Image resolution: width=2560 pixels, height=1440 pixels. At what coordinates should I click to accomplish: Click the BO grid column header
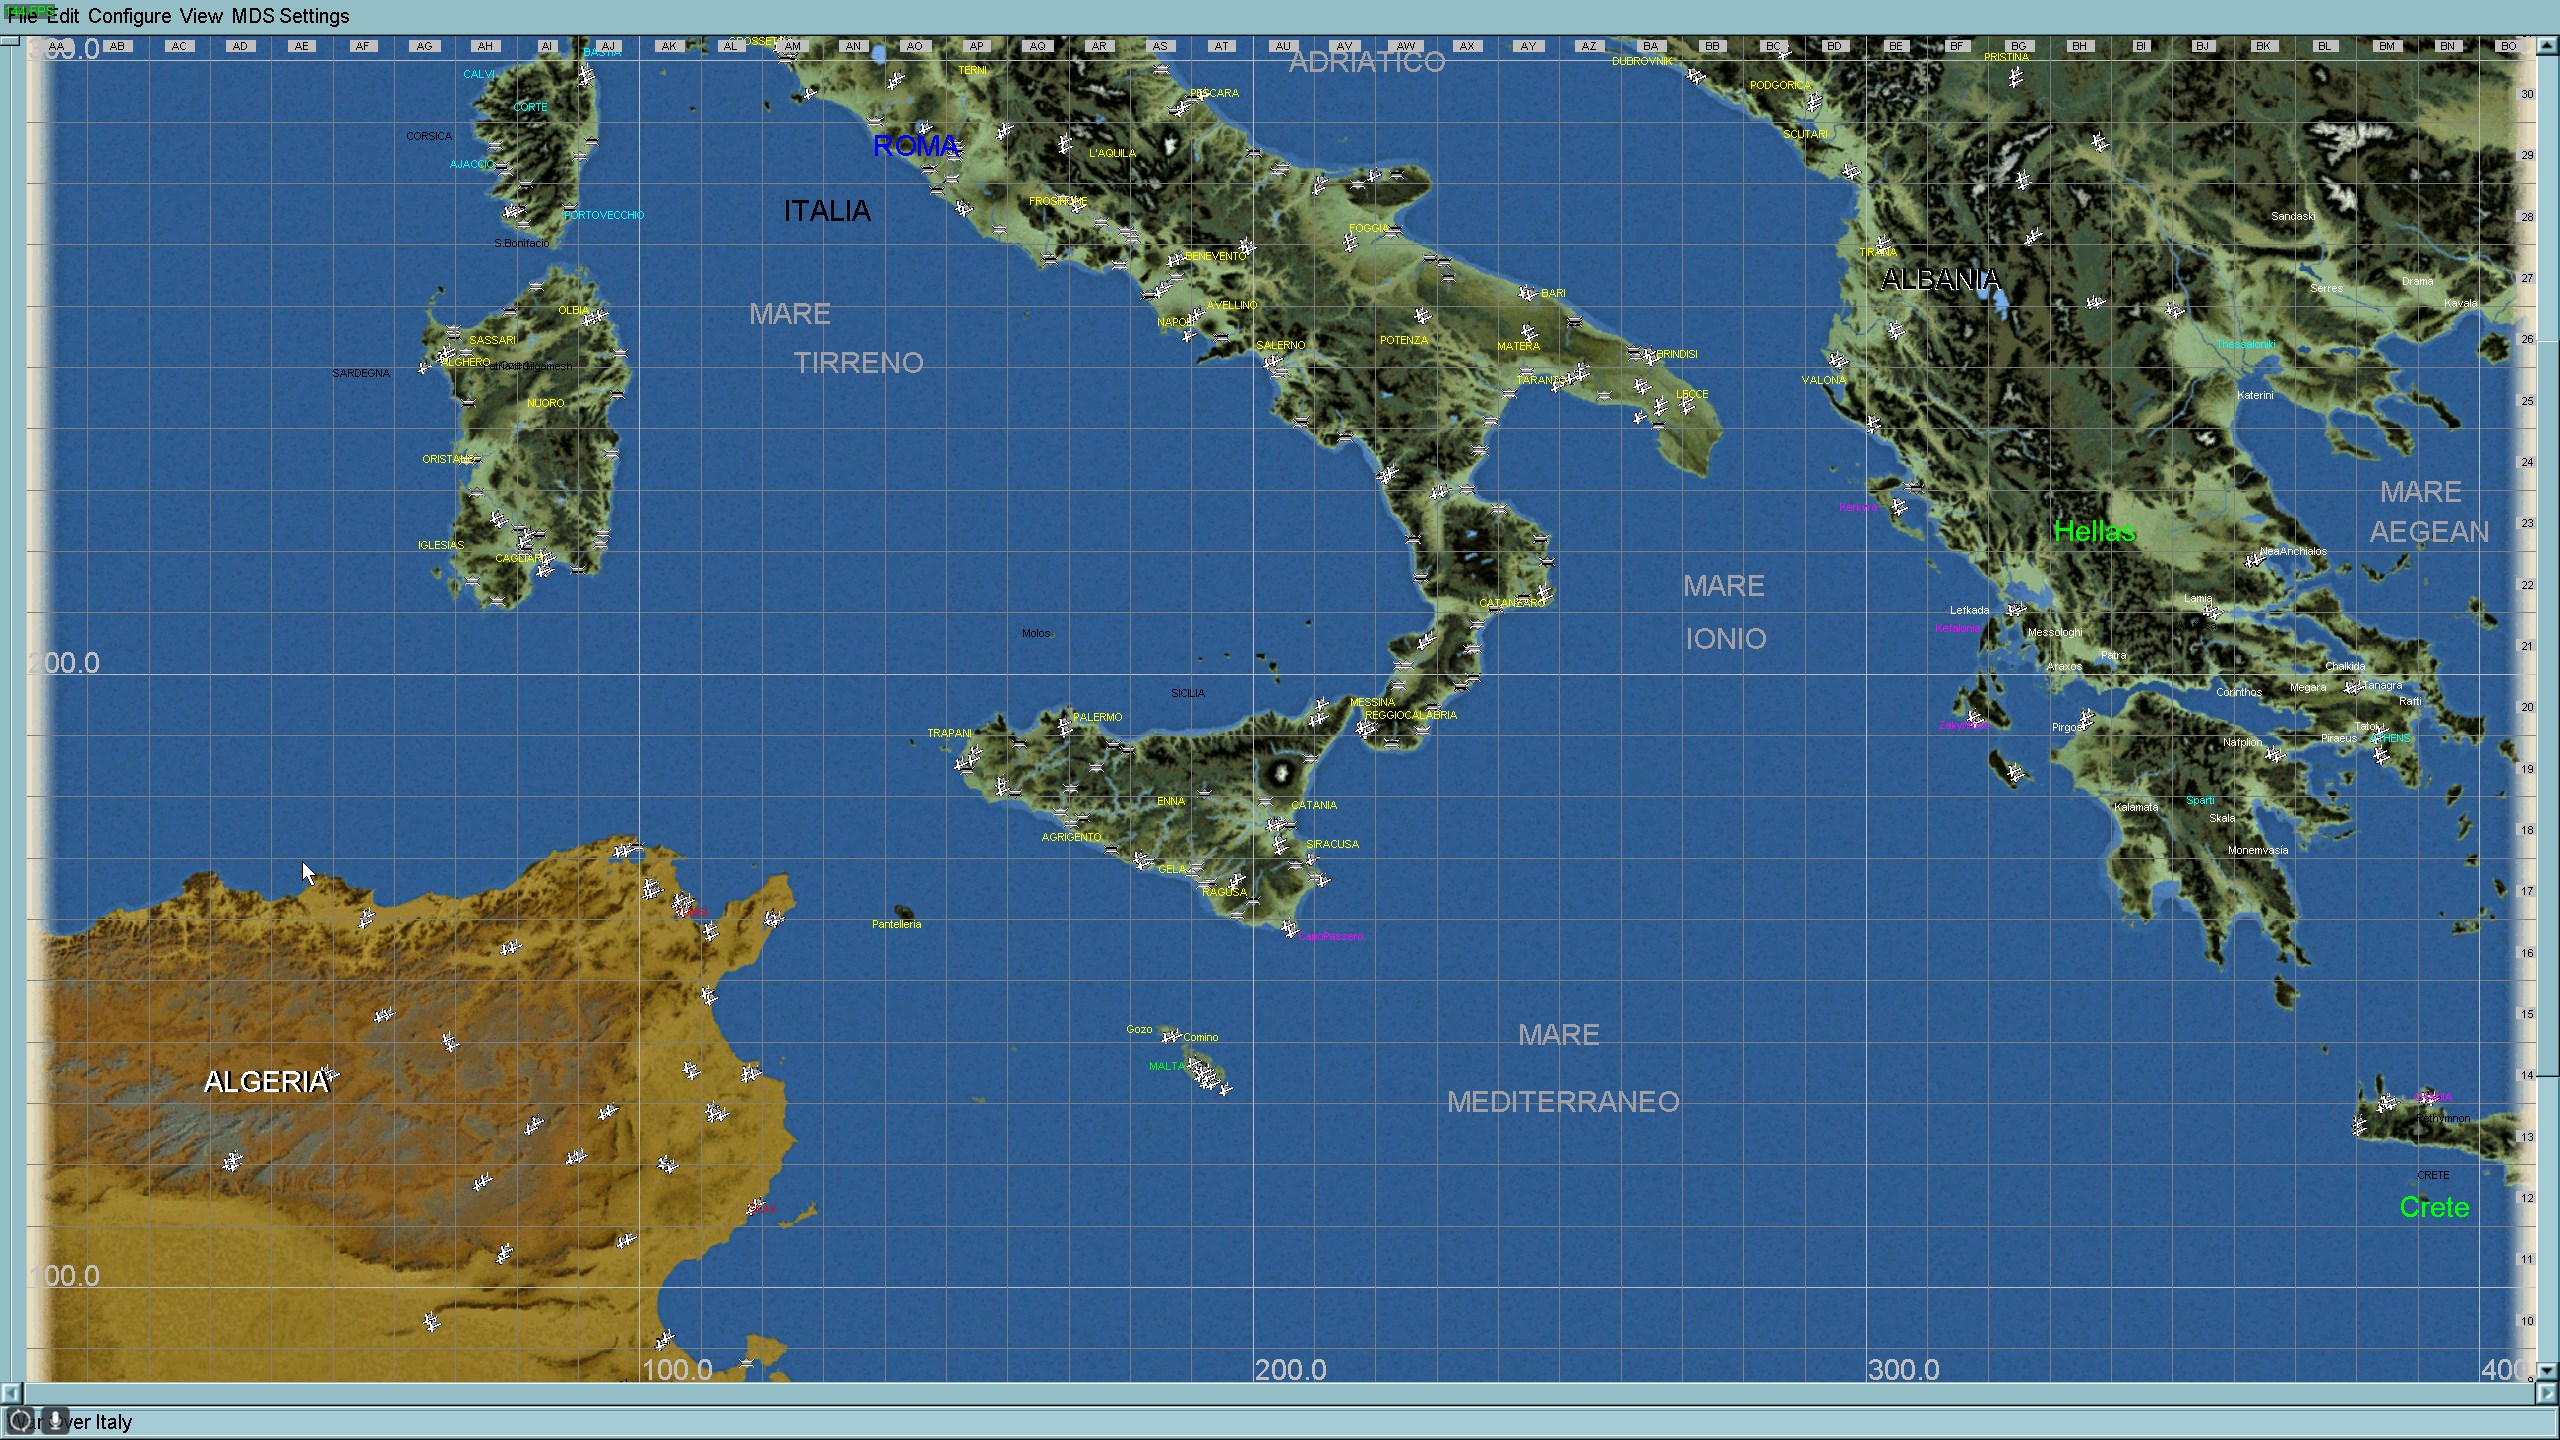(x=2508, y=46)
